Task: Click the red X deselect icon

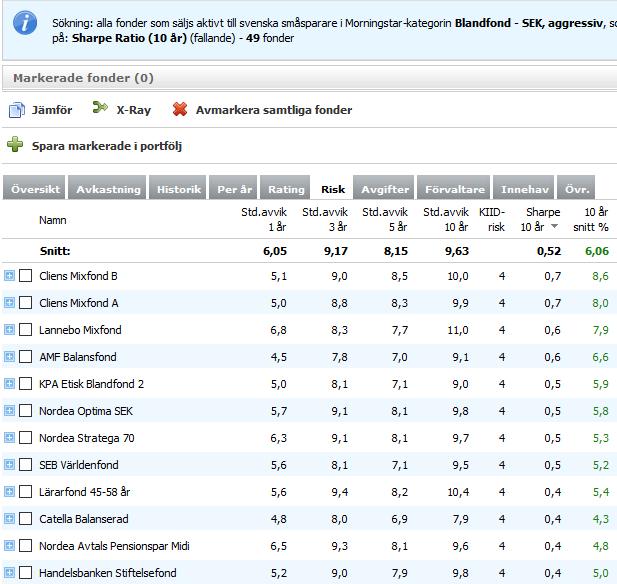Action: (180, 109)
